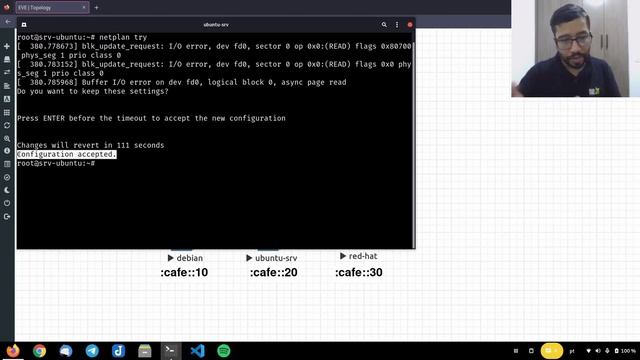Open the Configured objects grid icon in sidebar
This screenshot has height=360, width=640.
pyautogui.click(x=7, y=112)
